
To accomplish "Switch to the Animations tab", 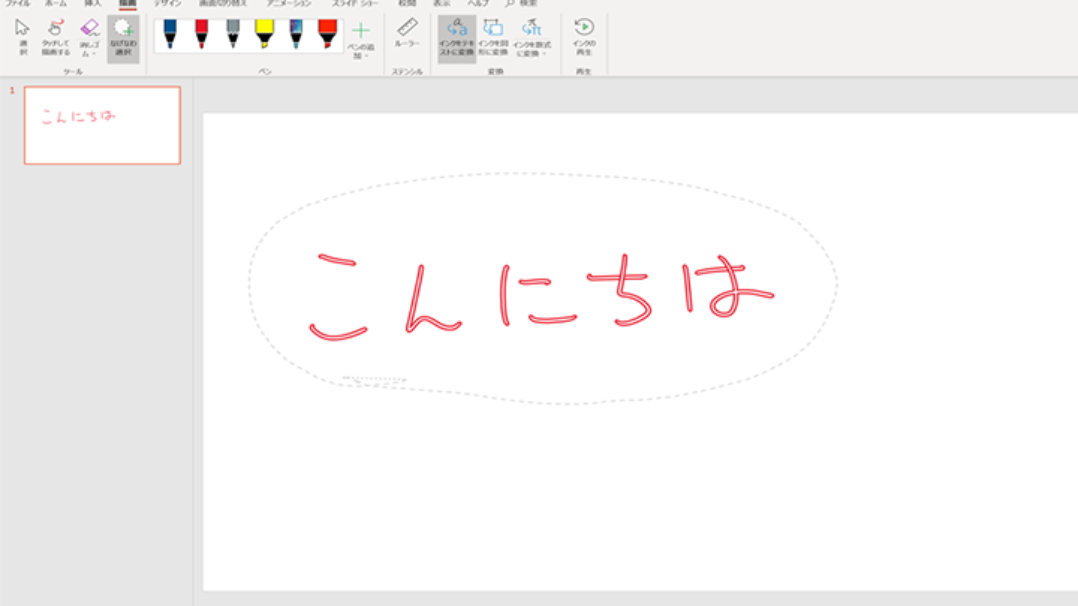I will pyautogui.click(x=289, y=3).
